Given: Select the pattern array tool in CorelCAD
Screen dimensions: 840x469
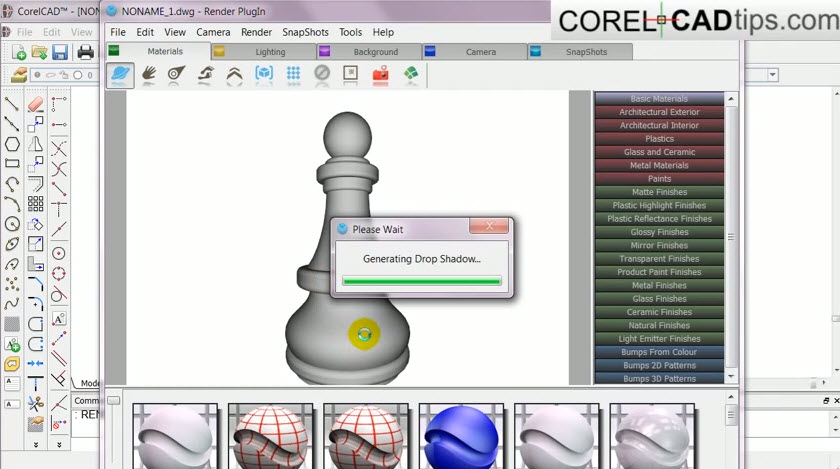Looking at the screenshot, I should [x=35, y=204].
